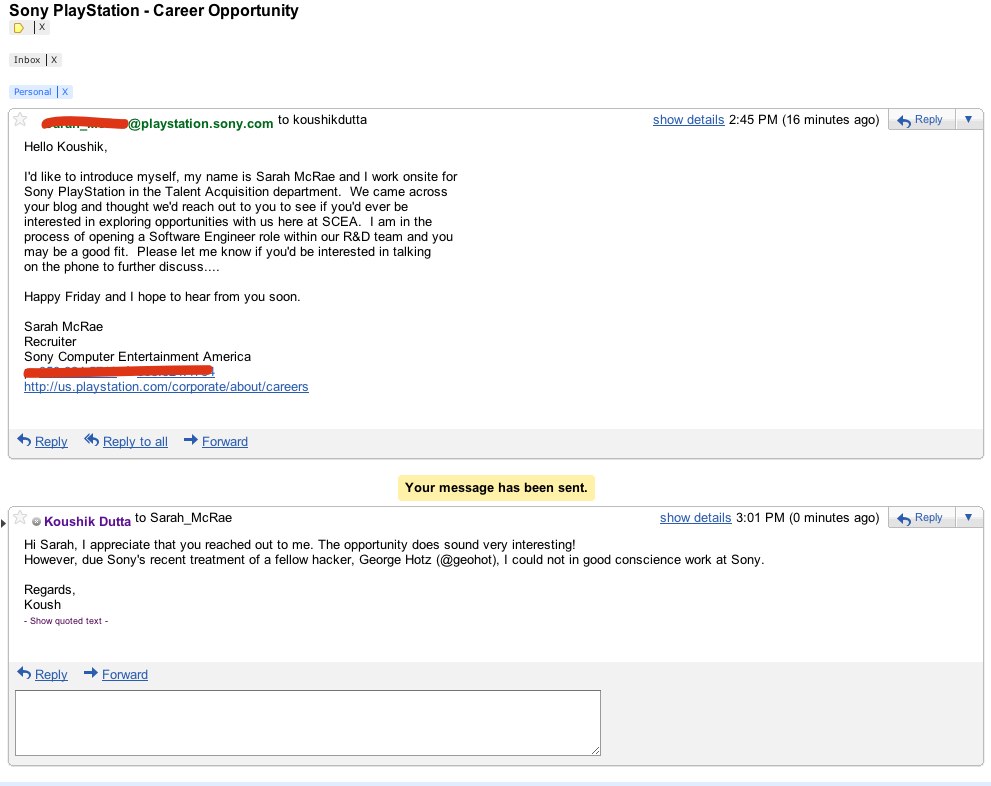Viewport: 991px width, 786px height.
Task: Open more options dropdown beside second Reply
Action: click(x=968, y=517)
